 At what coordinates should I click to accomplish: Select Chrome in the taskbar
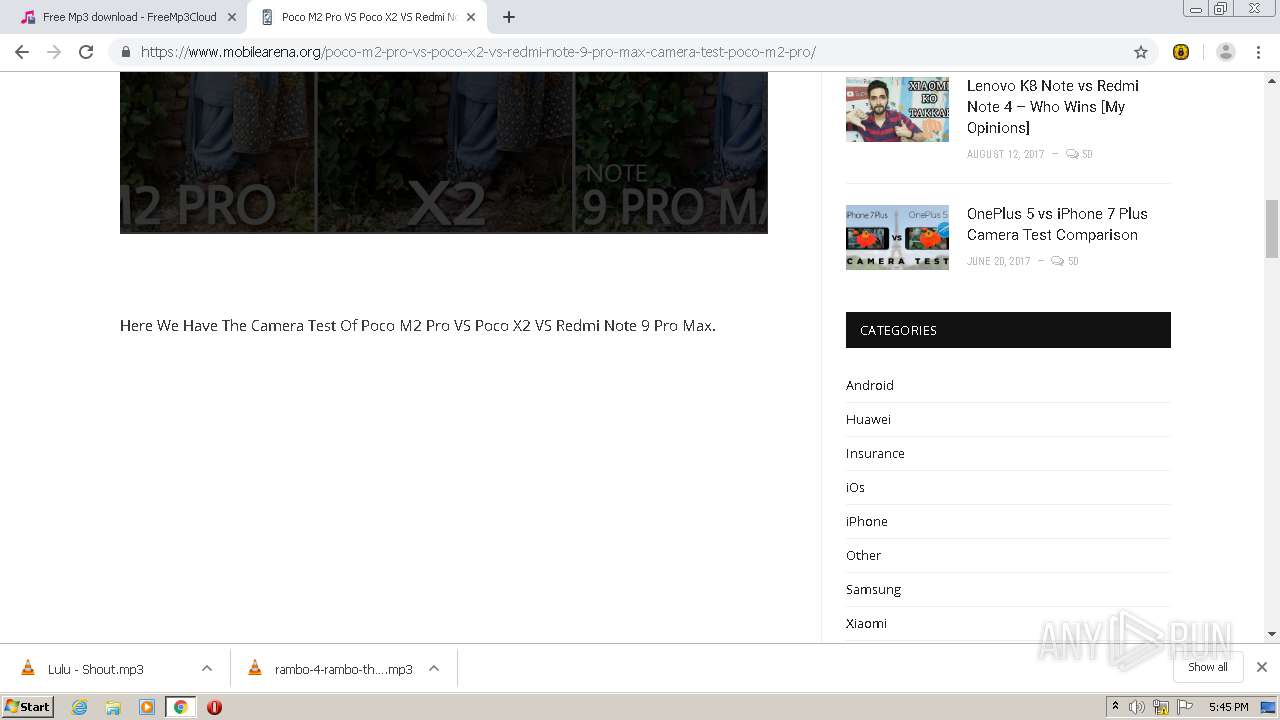pos(180,707)
